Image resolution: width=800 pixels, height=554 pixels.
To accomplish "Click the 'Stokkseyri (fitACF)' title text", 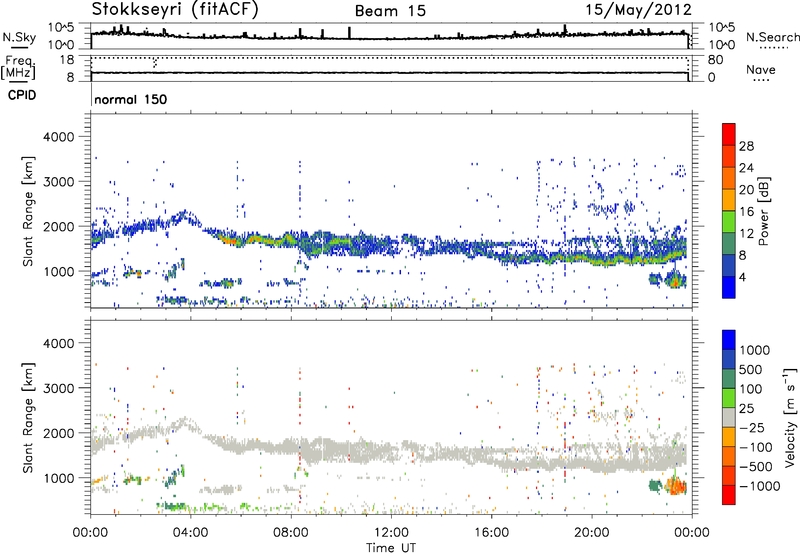I will point(175,9).
